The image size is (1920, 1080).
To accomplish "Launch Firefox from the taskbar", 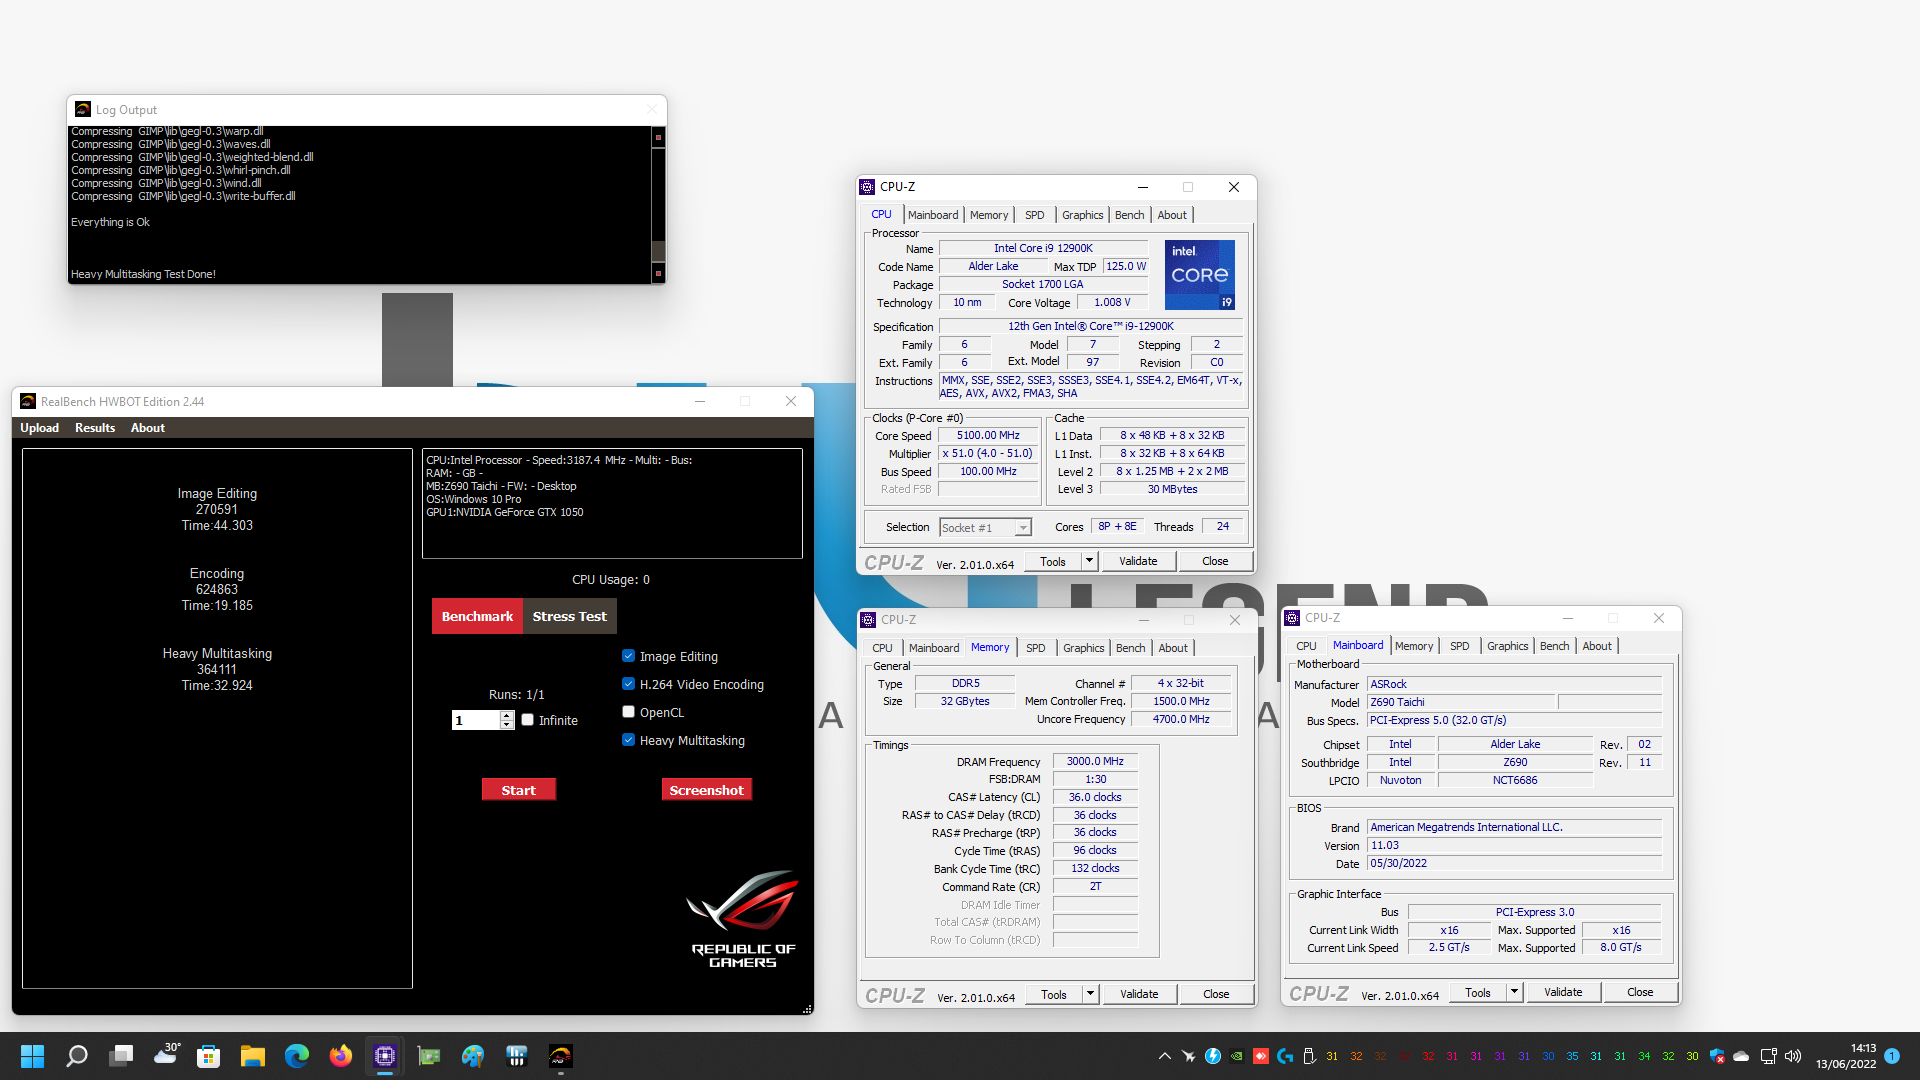I will [x=341, y=1056].
